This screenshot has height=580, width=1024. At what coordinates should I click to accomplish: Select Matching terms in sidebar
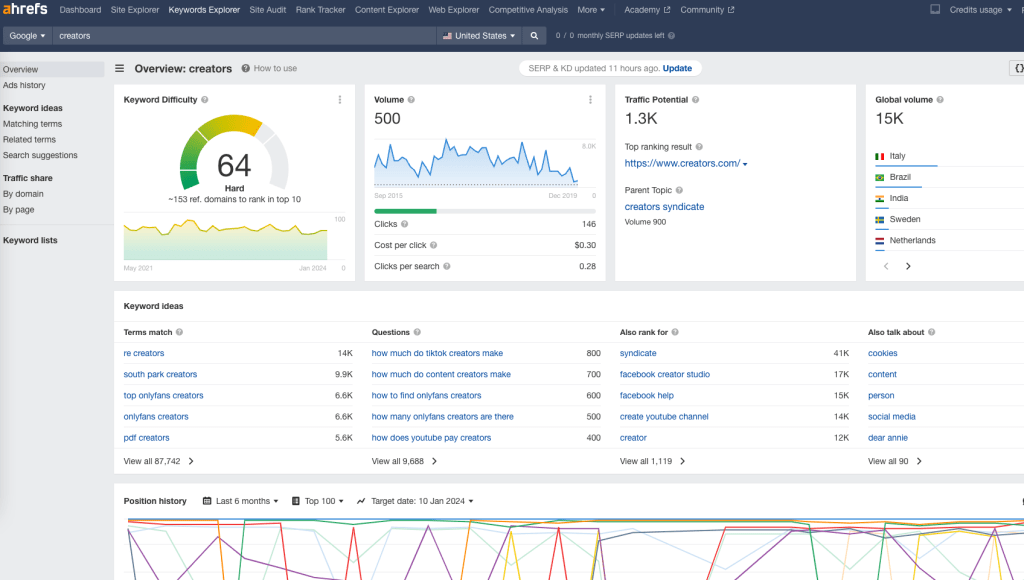33,123
